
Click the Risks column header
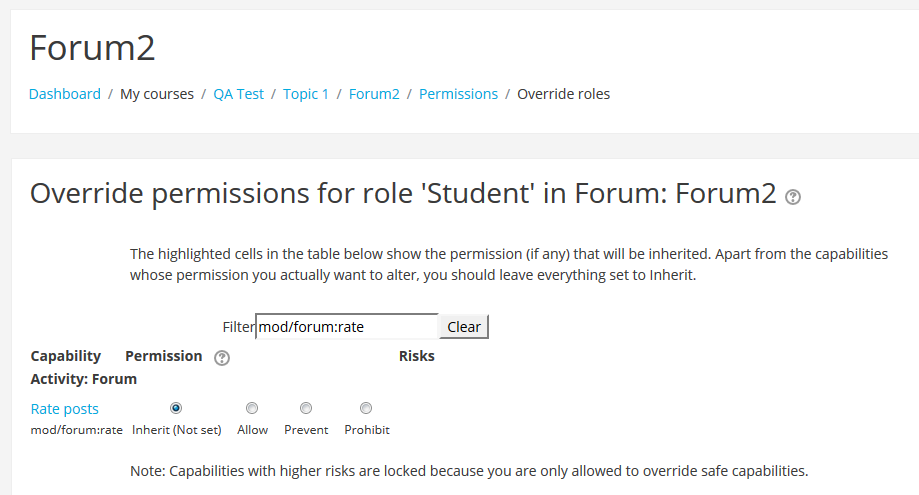tap(417, 356)
